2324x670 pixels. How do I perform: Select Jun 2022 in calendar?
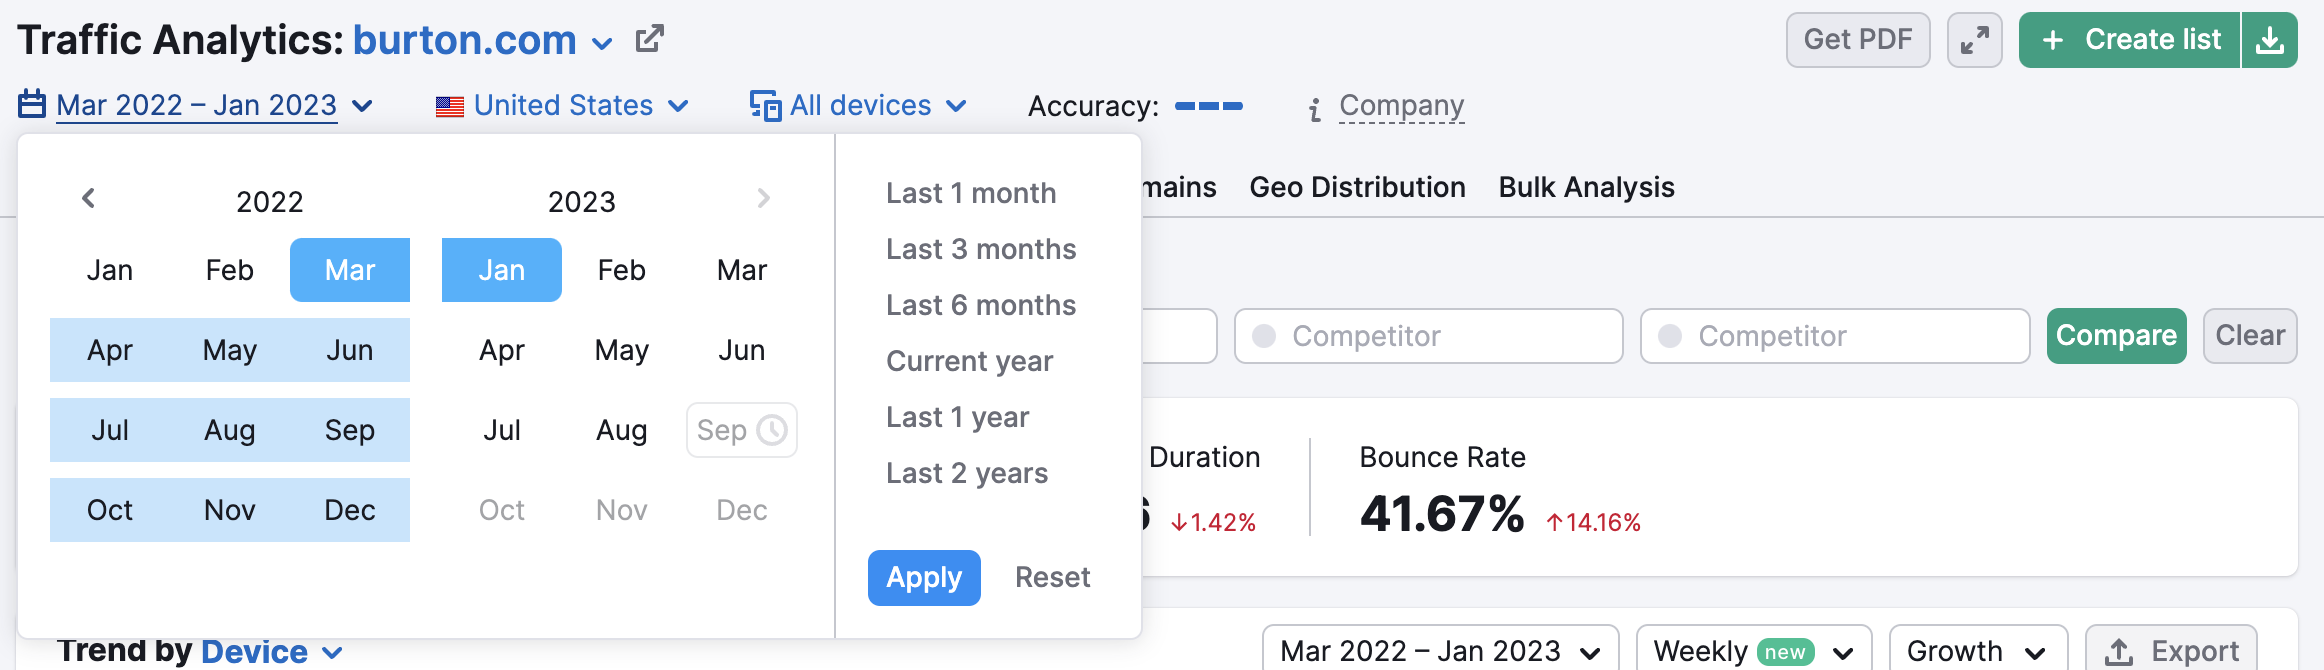[x=350, y=350]
